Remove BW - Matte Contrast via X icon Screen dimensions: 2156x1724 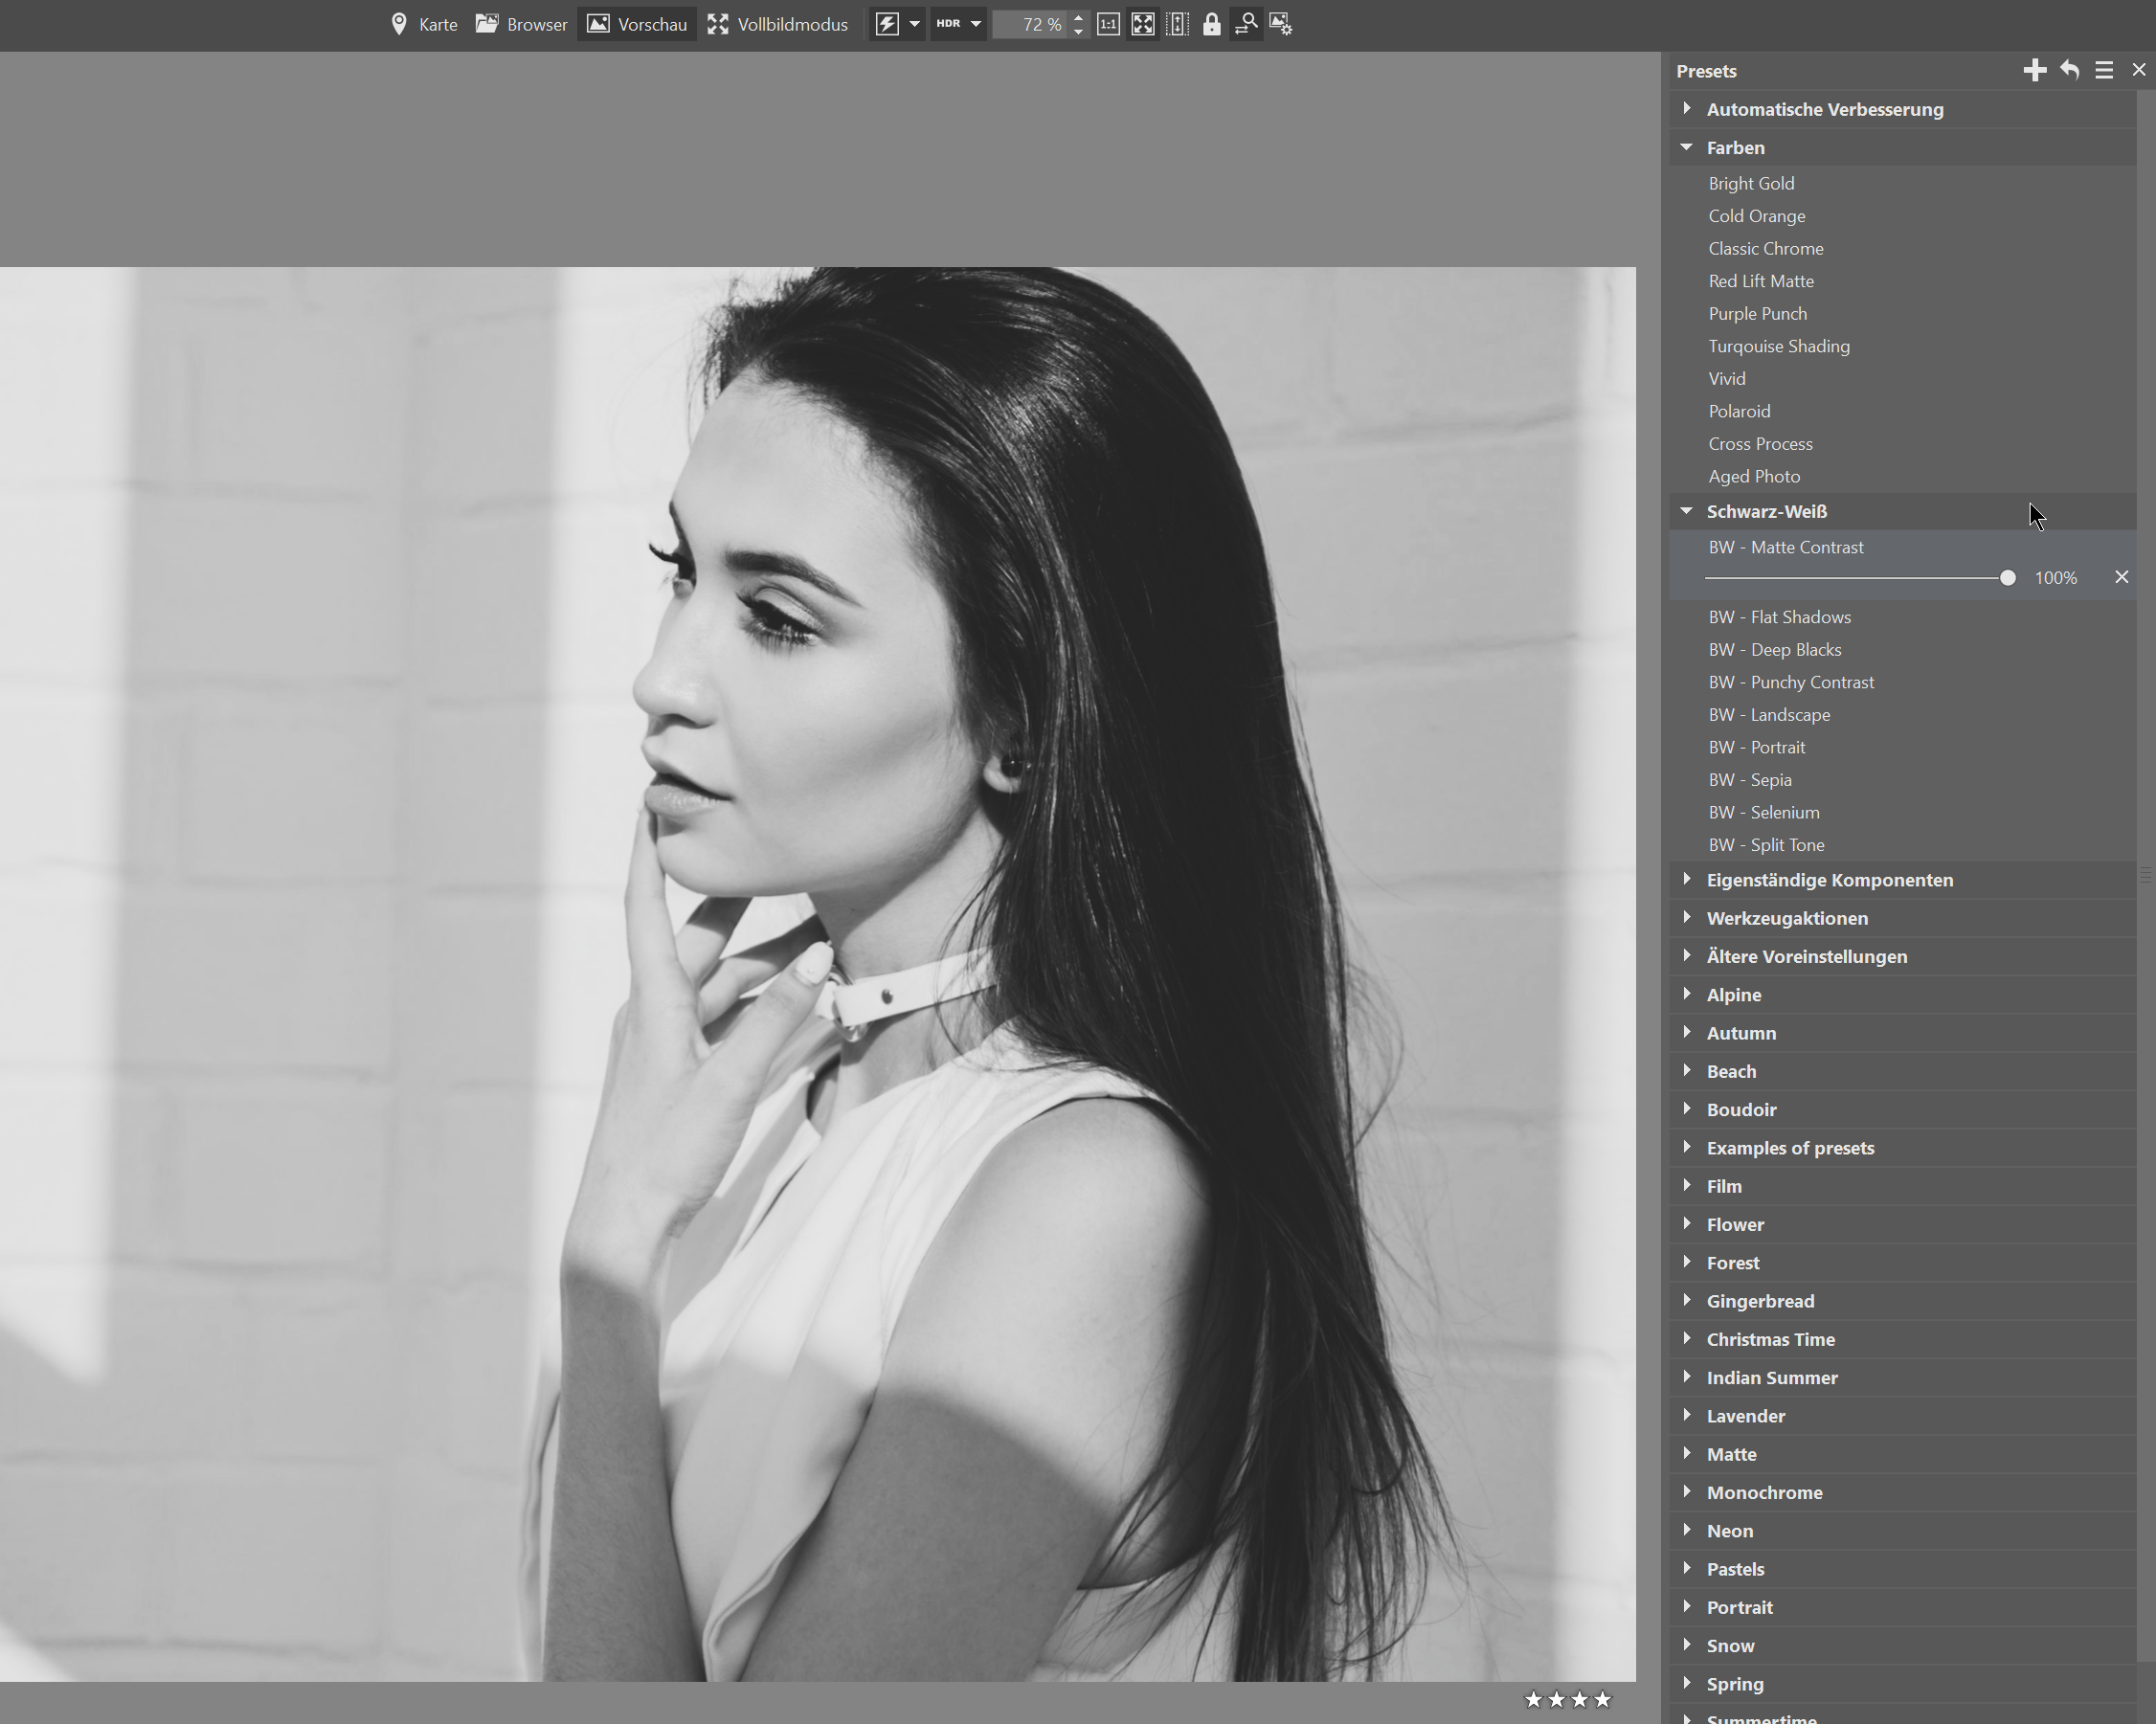click(2121, 577)
